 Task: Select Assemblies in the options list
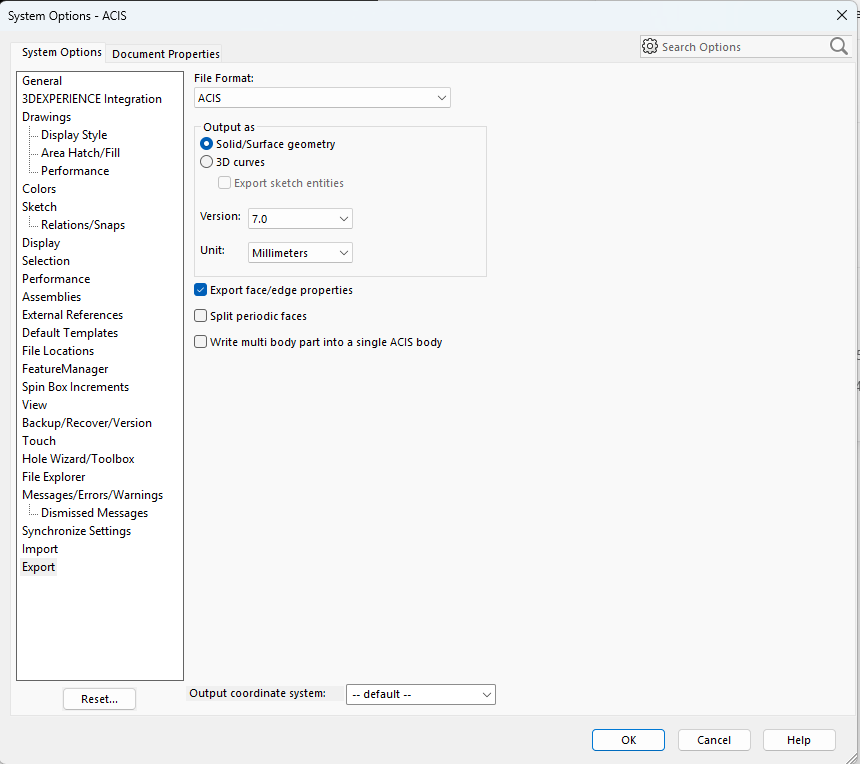(x=52, y=297)
